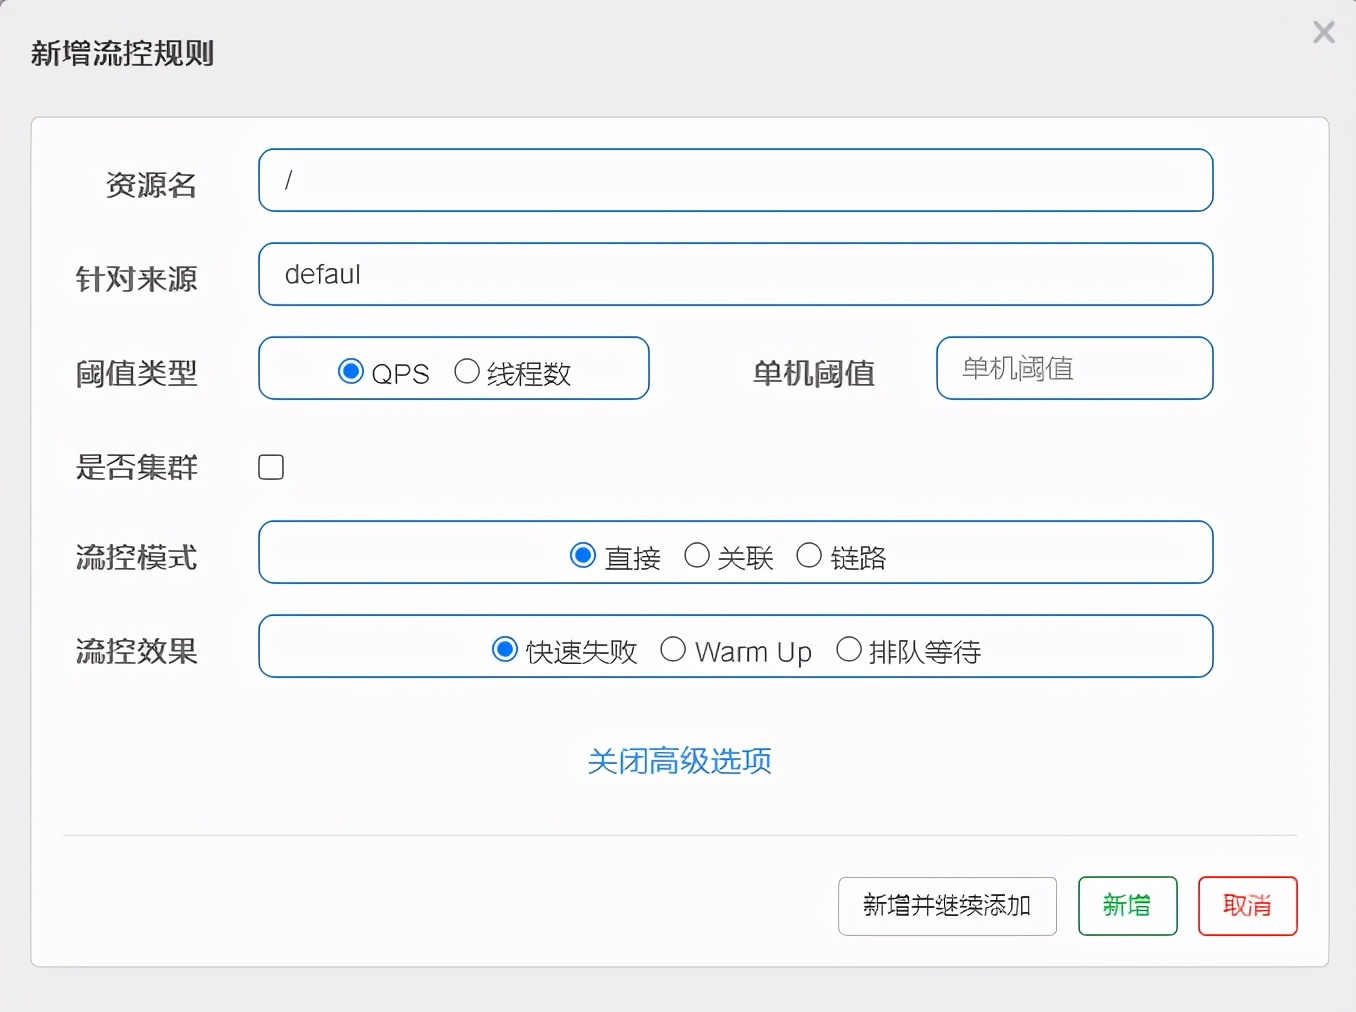Click the 针对来源 field containing defaul
Viewport: 1356px width, 1012px height.
(735, 274)
